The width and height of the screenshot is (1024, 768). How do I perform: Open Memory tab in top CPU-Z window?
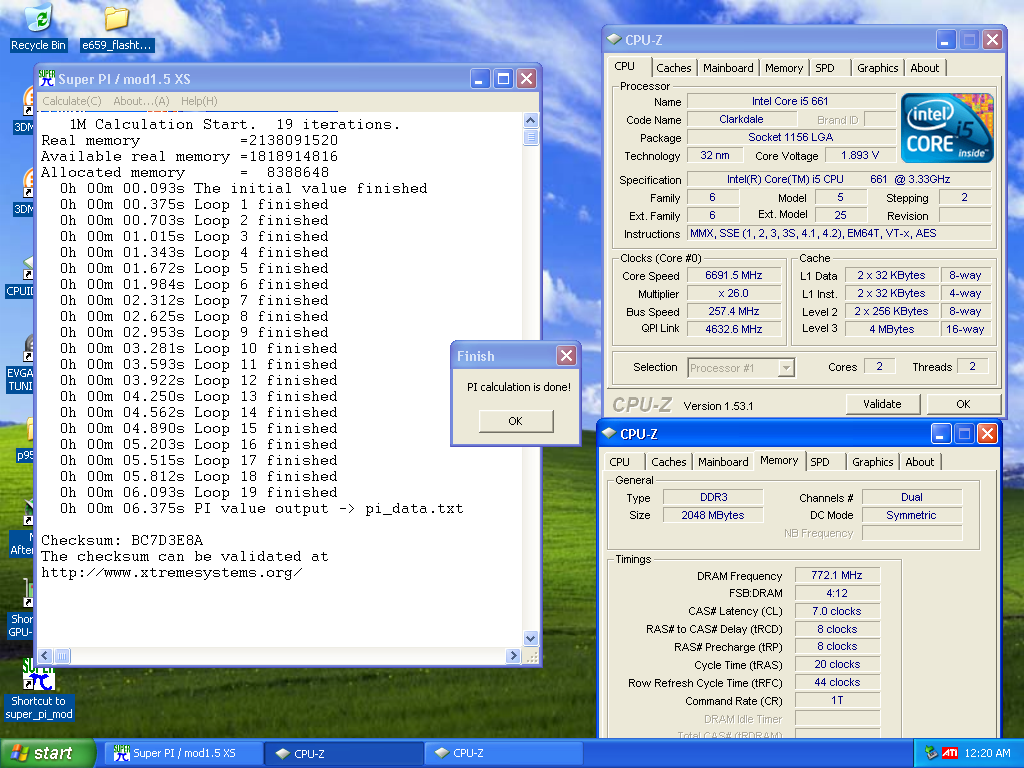tap(784, 68)
